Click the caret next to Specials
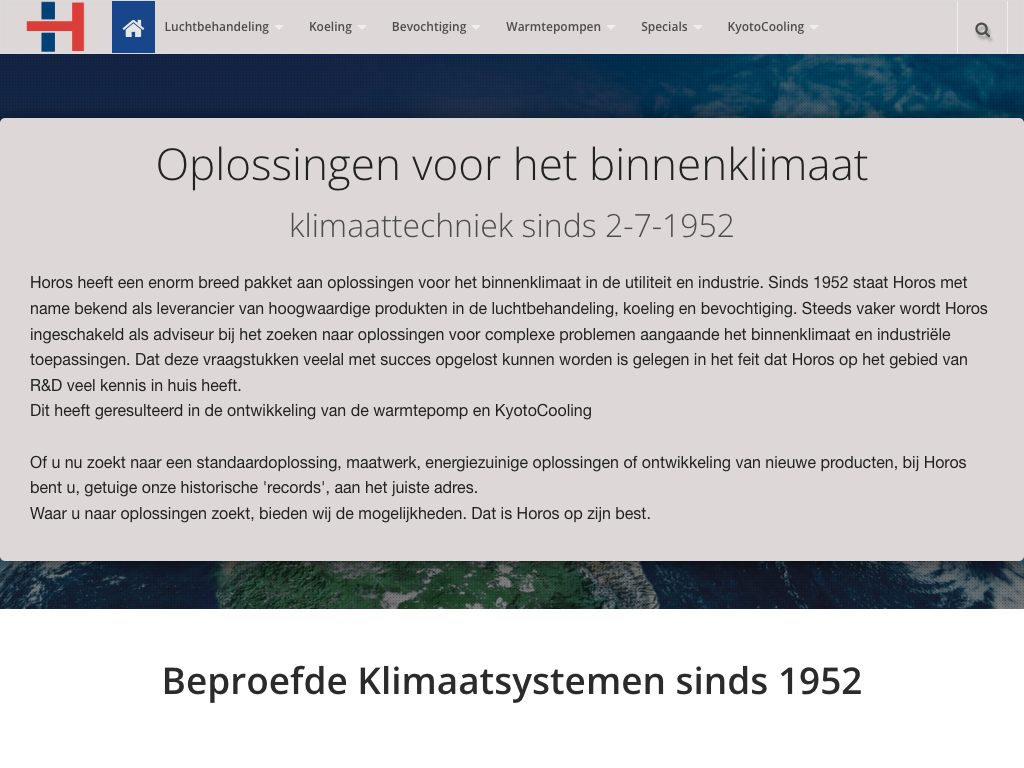1024x768 pixels. (x=697, y=28)
